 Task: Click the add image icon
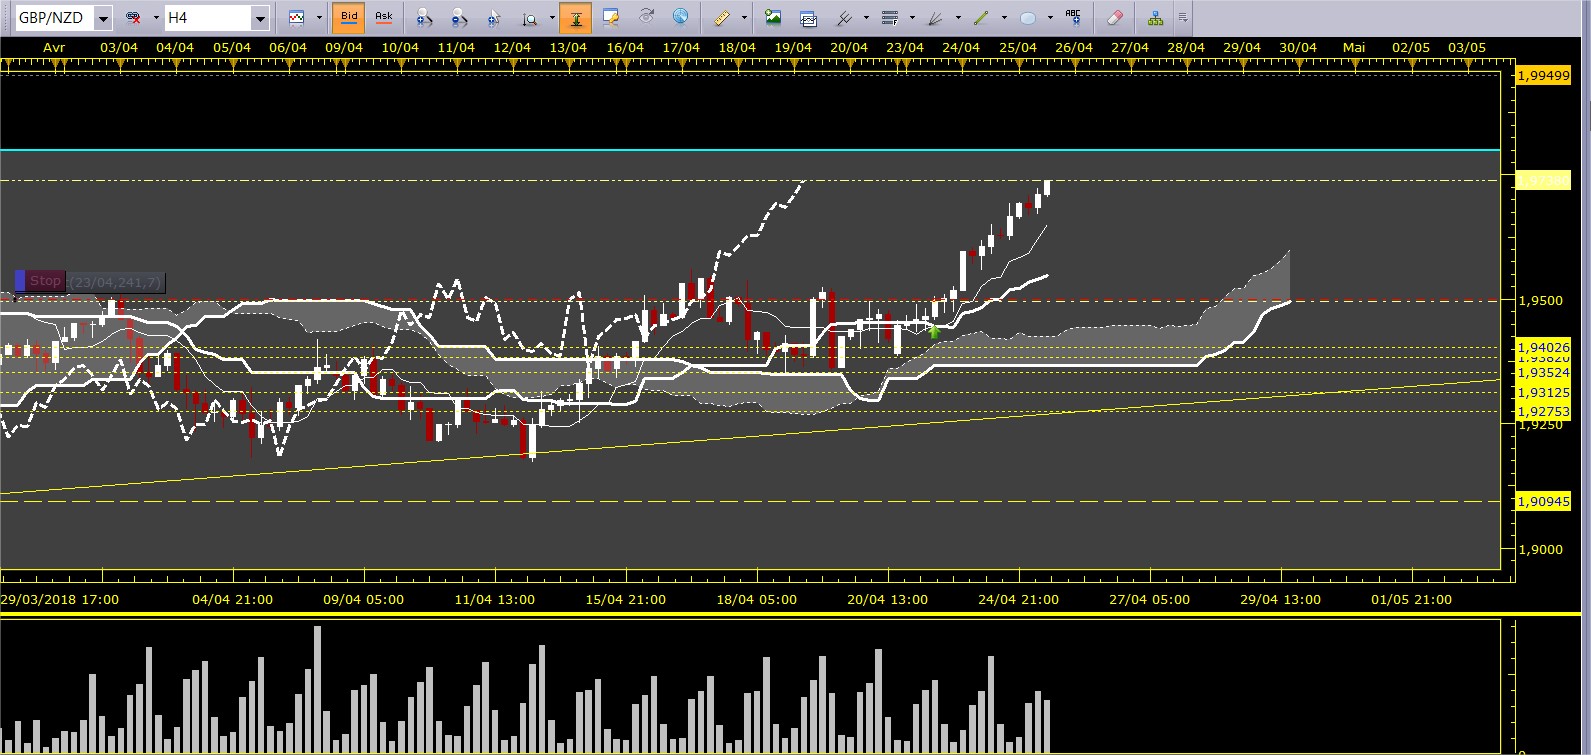point(773,17)
